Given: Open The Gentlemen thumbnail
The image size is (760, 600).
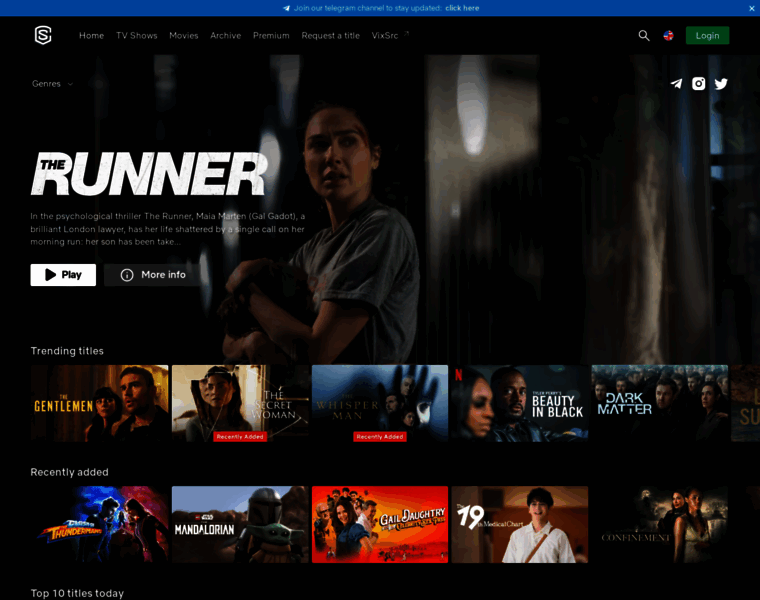Looking at the screenshot, I should coord(99,403).
